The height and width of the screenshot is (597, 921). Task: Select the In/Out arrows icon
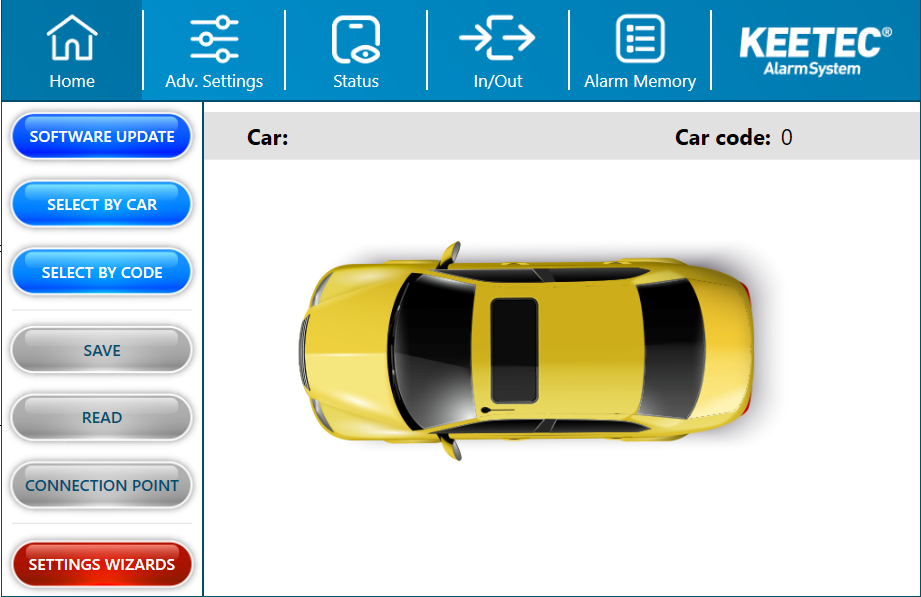coord(498,38)
